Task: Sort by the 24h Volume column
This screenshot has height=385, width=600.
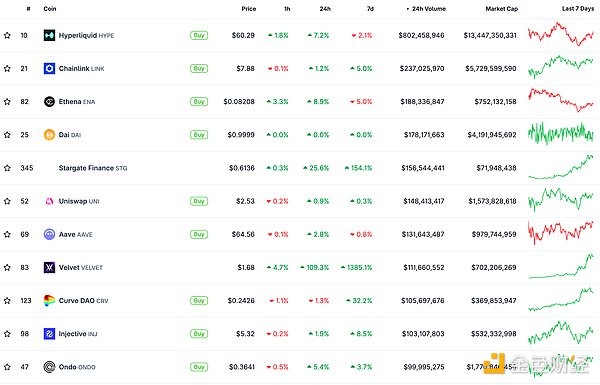Action: point(426,8)
